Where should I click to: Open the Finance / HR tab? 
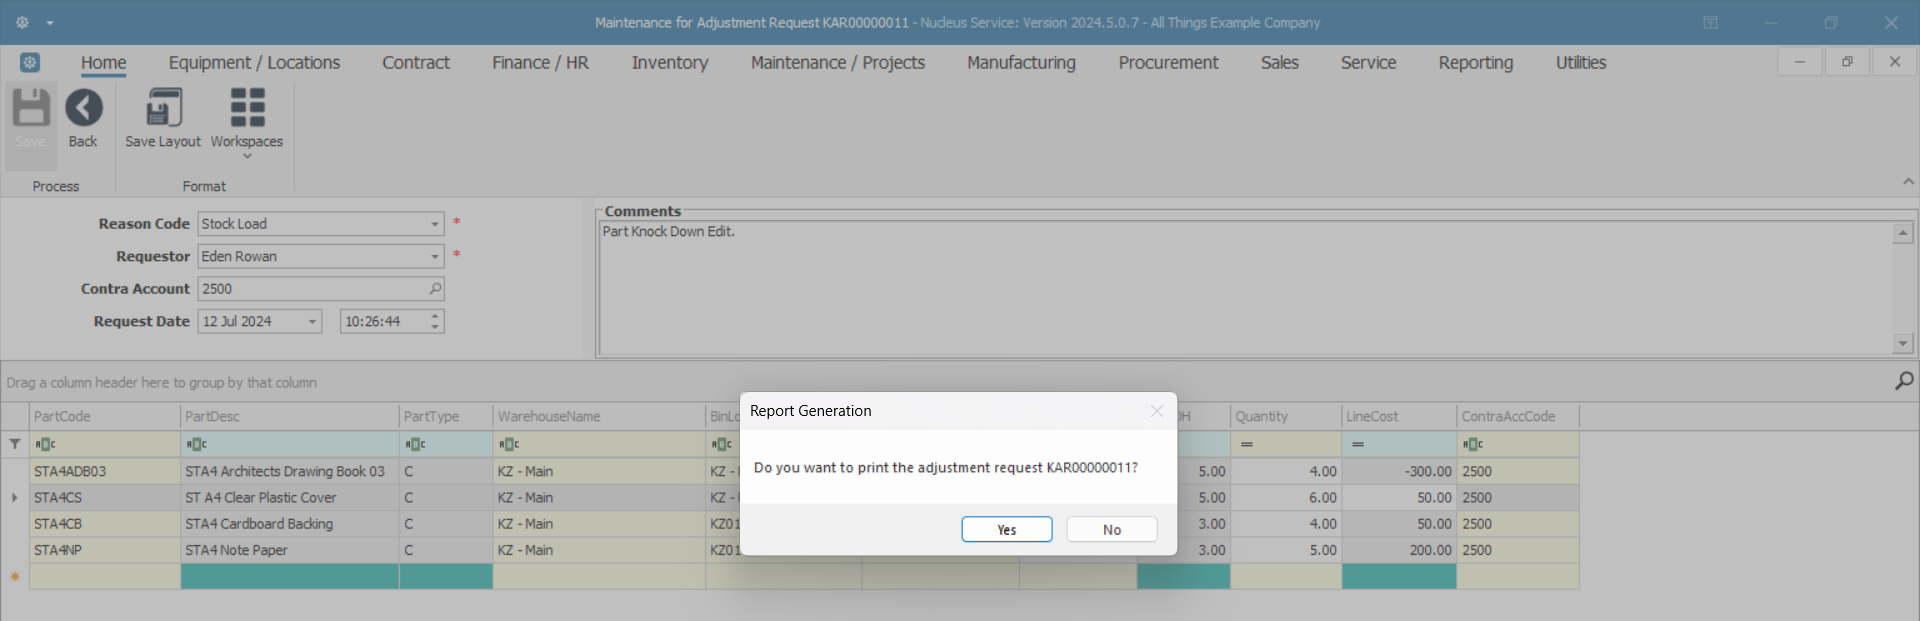click(540, 62)
